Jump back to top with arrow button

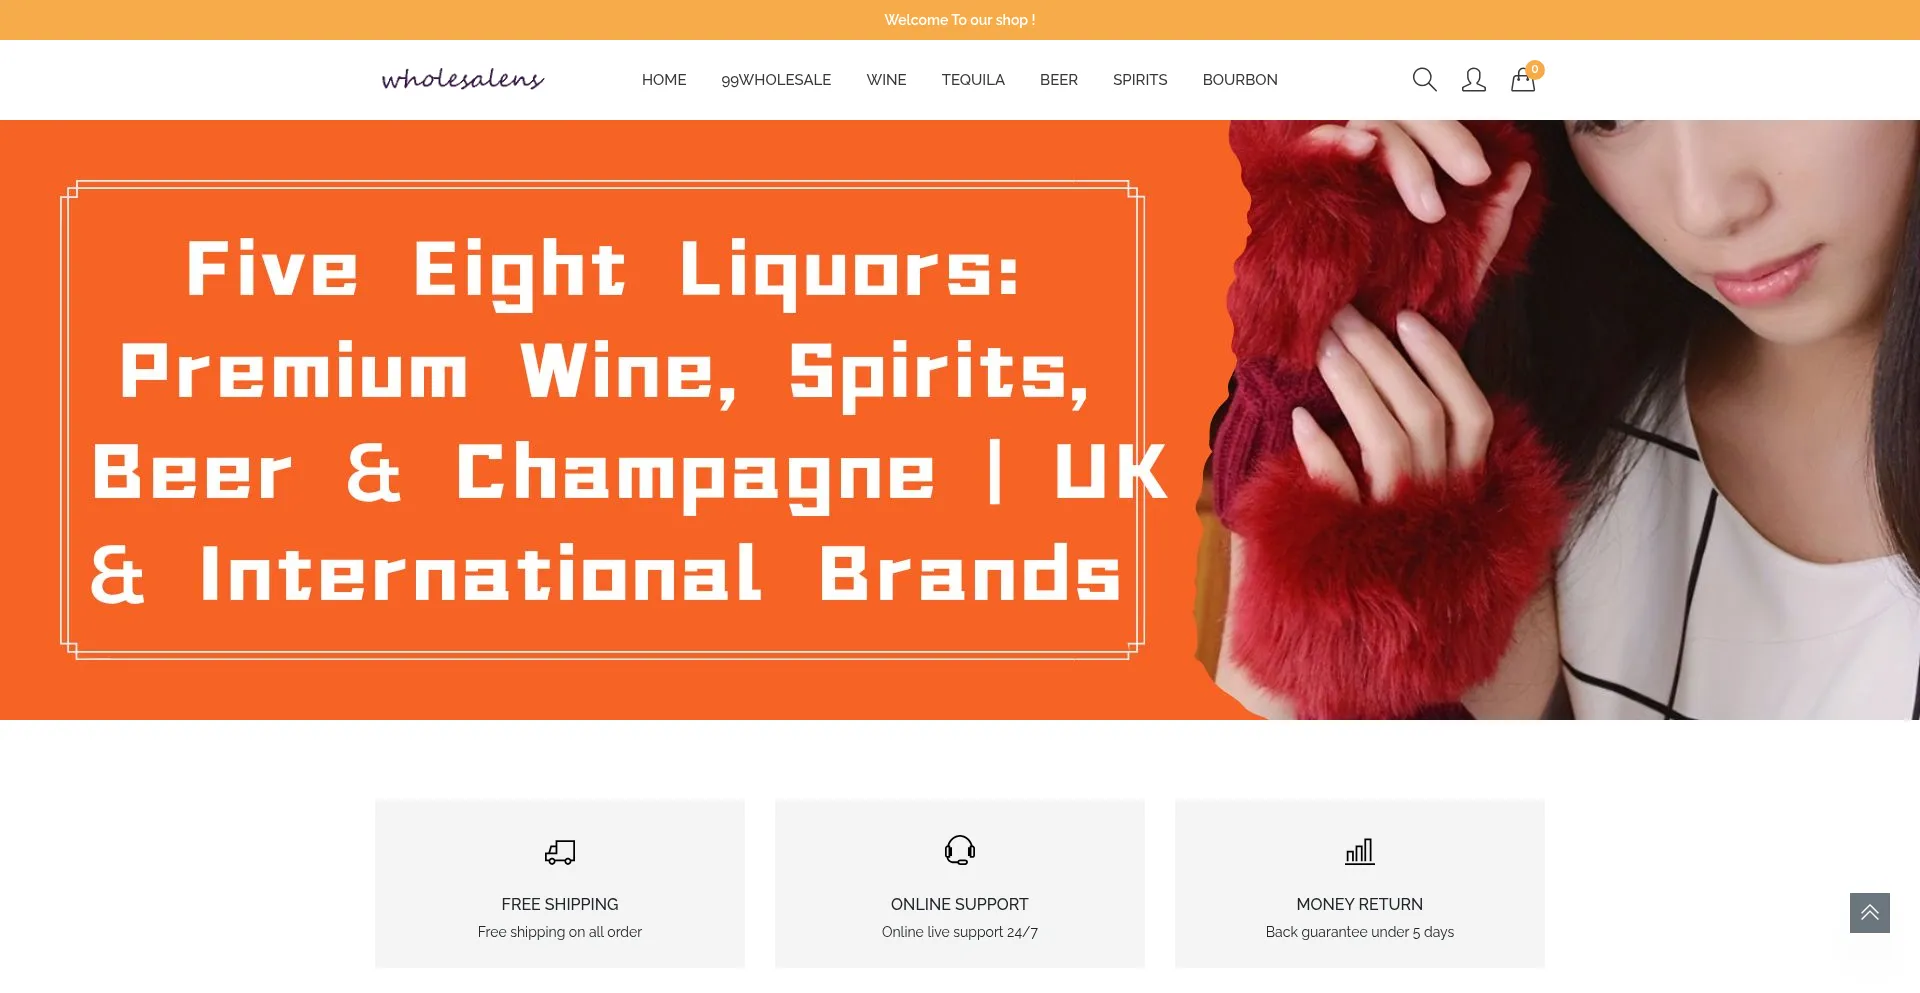point(1869,913)
